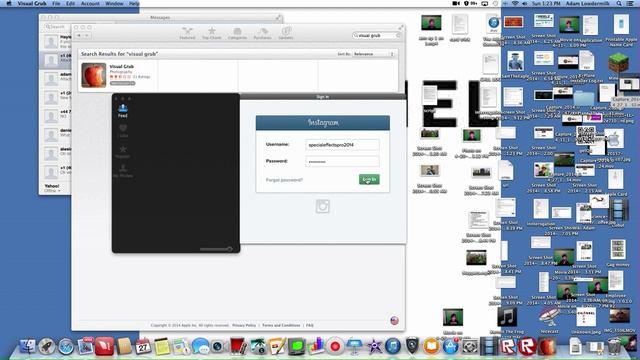Open Numbers chart icon in the Dock
640x360 pixels.
click(316, 347)
